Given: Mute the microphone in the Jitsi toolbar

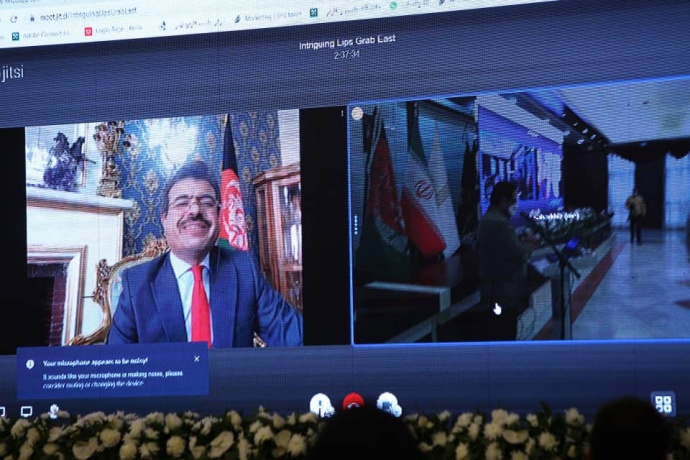Looking at the screenshot, I should (x=321, y=404).
